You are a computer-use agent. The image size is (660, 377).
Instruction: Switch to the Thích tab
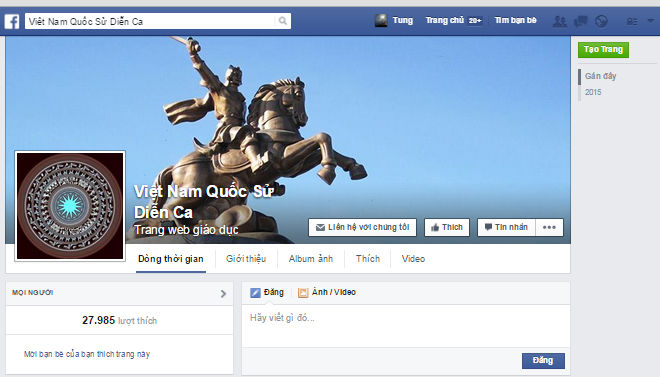pyautogui.click(x=368, y=259)
